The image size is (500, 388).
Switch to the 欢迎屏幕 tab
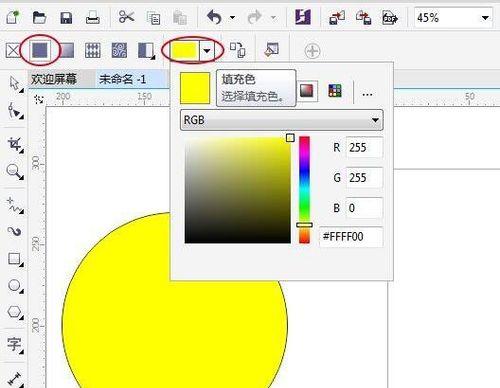coord(54,79)
